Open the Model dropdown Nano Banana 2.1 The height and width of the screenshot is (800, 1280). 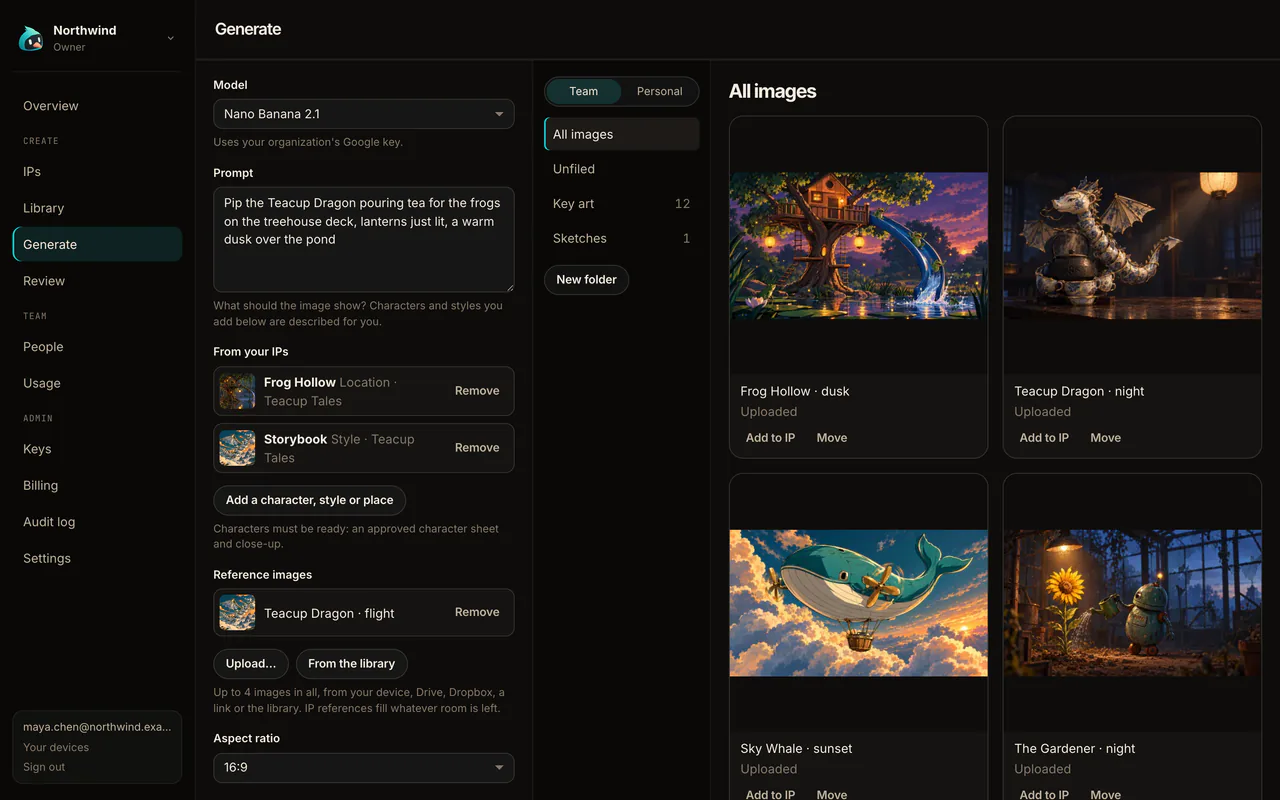[364, 114]
